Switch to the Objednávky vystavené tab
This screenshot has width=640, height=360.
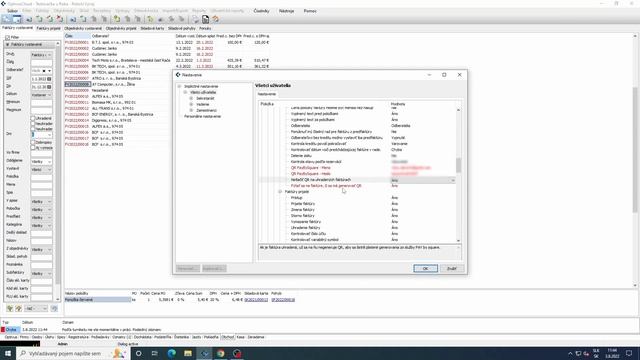coord(83,29)
